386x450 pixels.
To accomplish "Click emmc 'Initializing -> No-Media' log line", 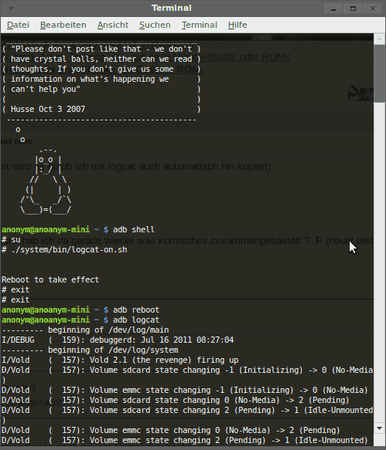I will (185, 390).
